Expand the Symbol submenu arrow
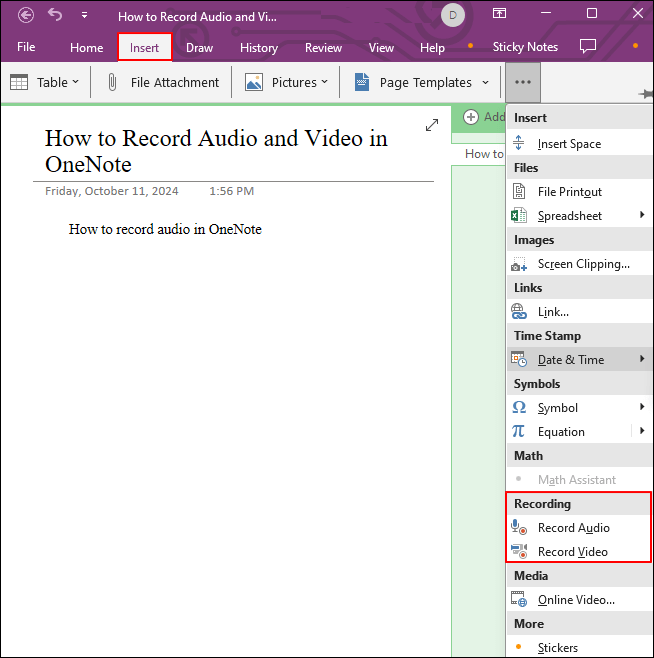 642,407
